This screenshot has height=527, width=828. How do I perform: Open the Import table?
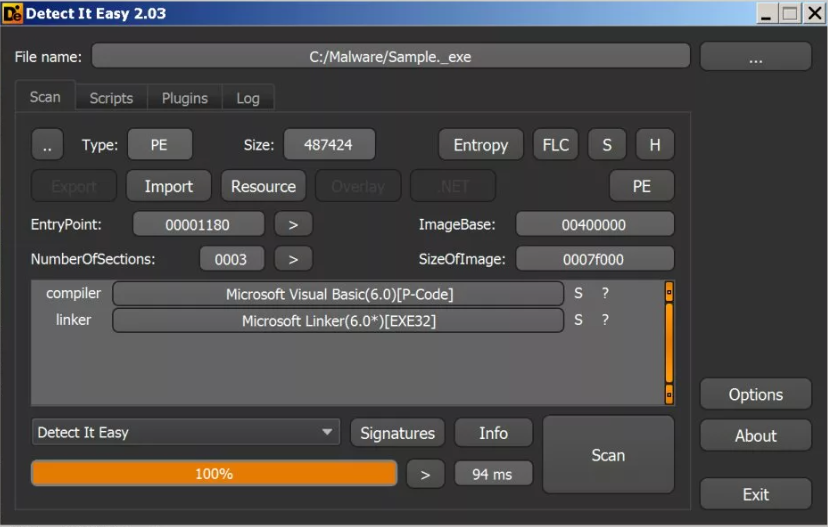click(x=169, y=186)
